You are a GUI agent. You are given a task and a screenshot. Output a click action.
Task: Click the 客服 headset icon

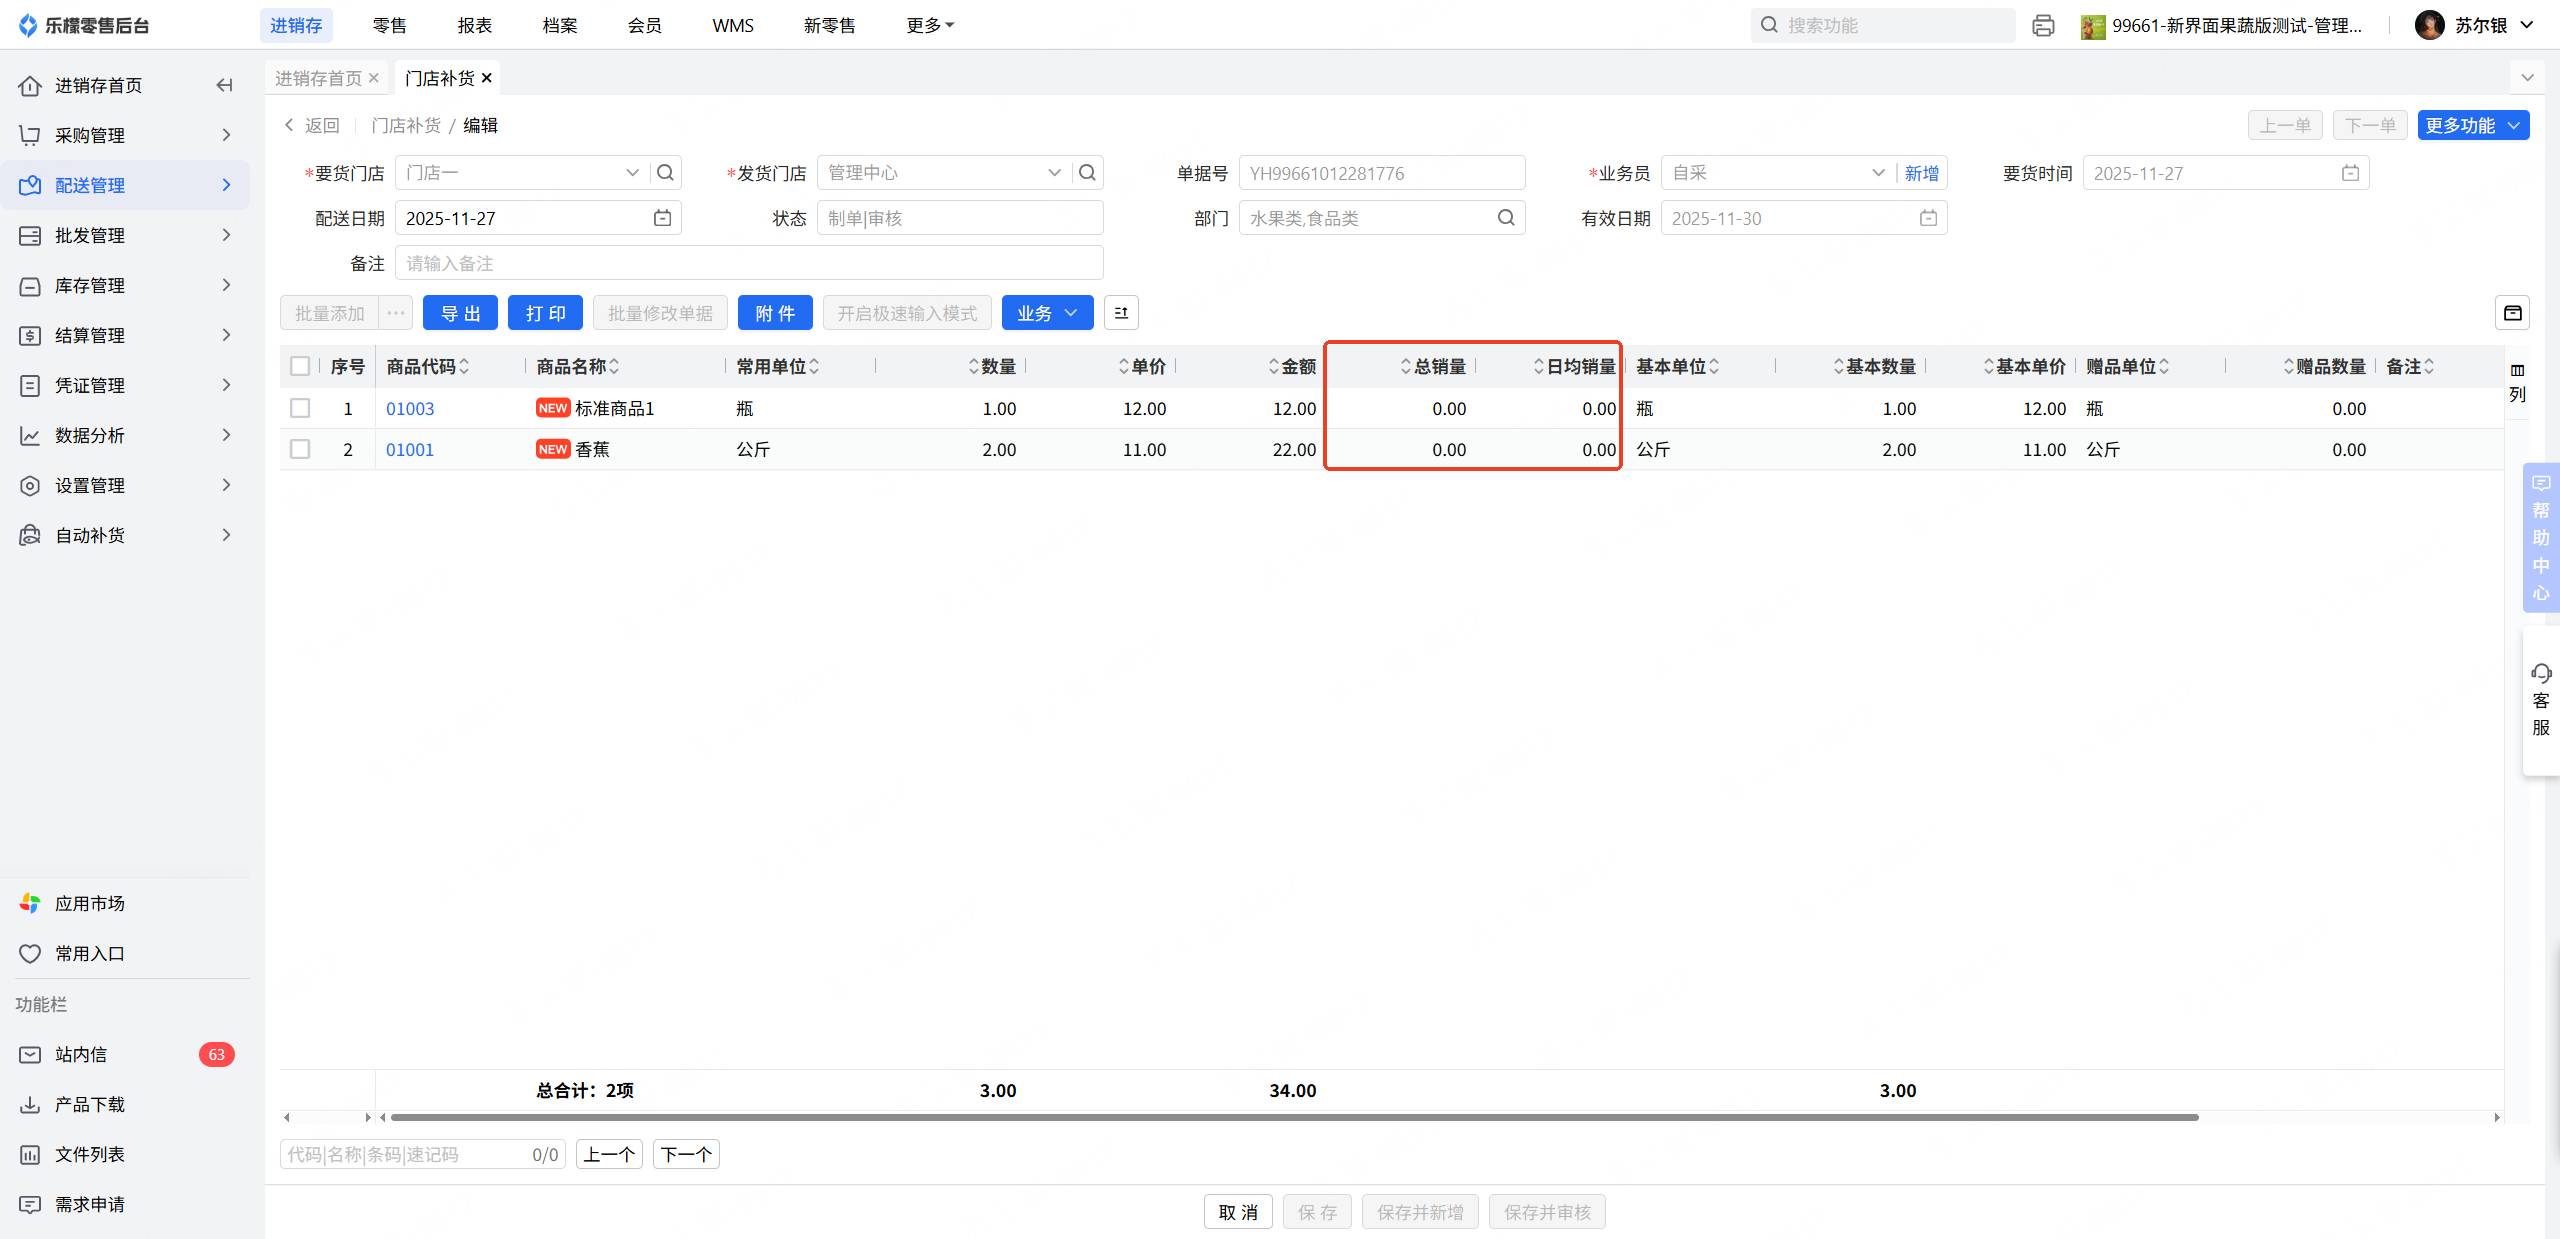pyautogui.click(x=2540, y=673)
